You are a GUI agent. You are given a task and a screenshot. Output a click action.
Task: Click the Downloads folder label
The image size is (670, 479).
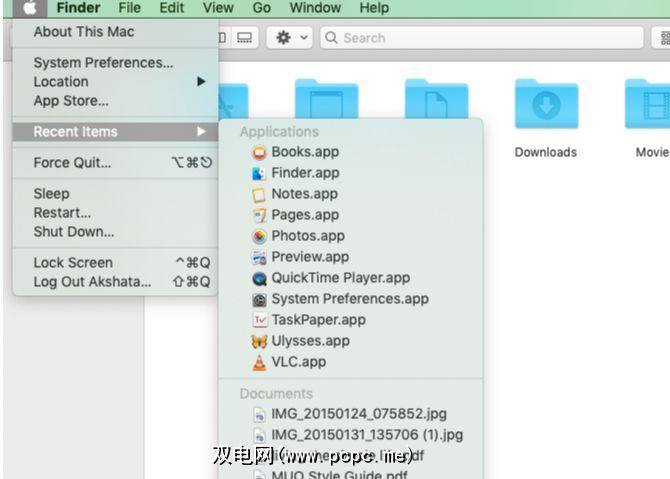pyautogui.click(x=546, y=152)
